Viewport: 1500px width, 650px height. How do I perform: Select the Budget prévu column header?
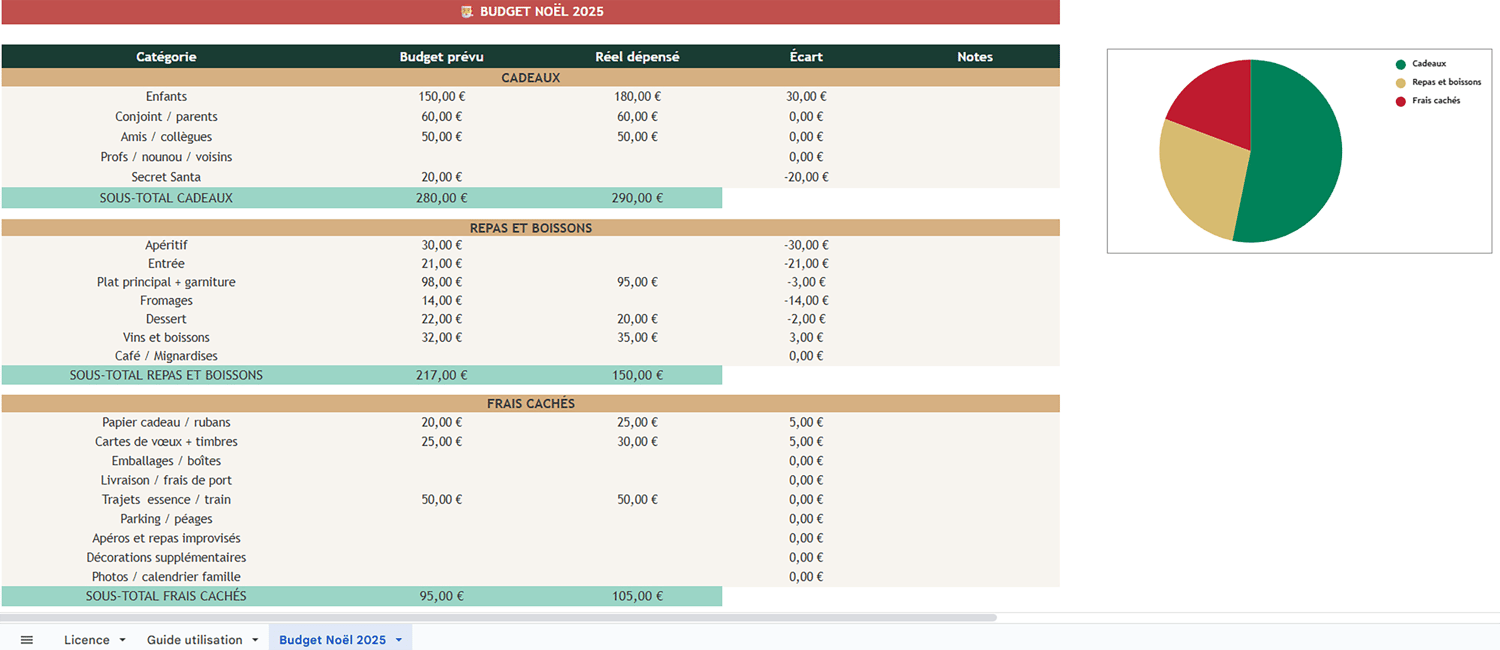(x=441, y=57)
